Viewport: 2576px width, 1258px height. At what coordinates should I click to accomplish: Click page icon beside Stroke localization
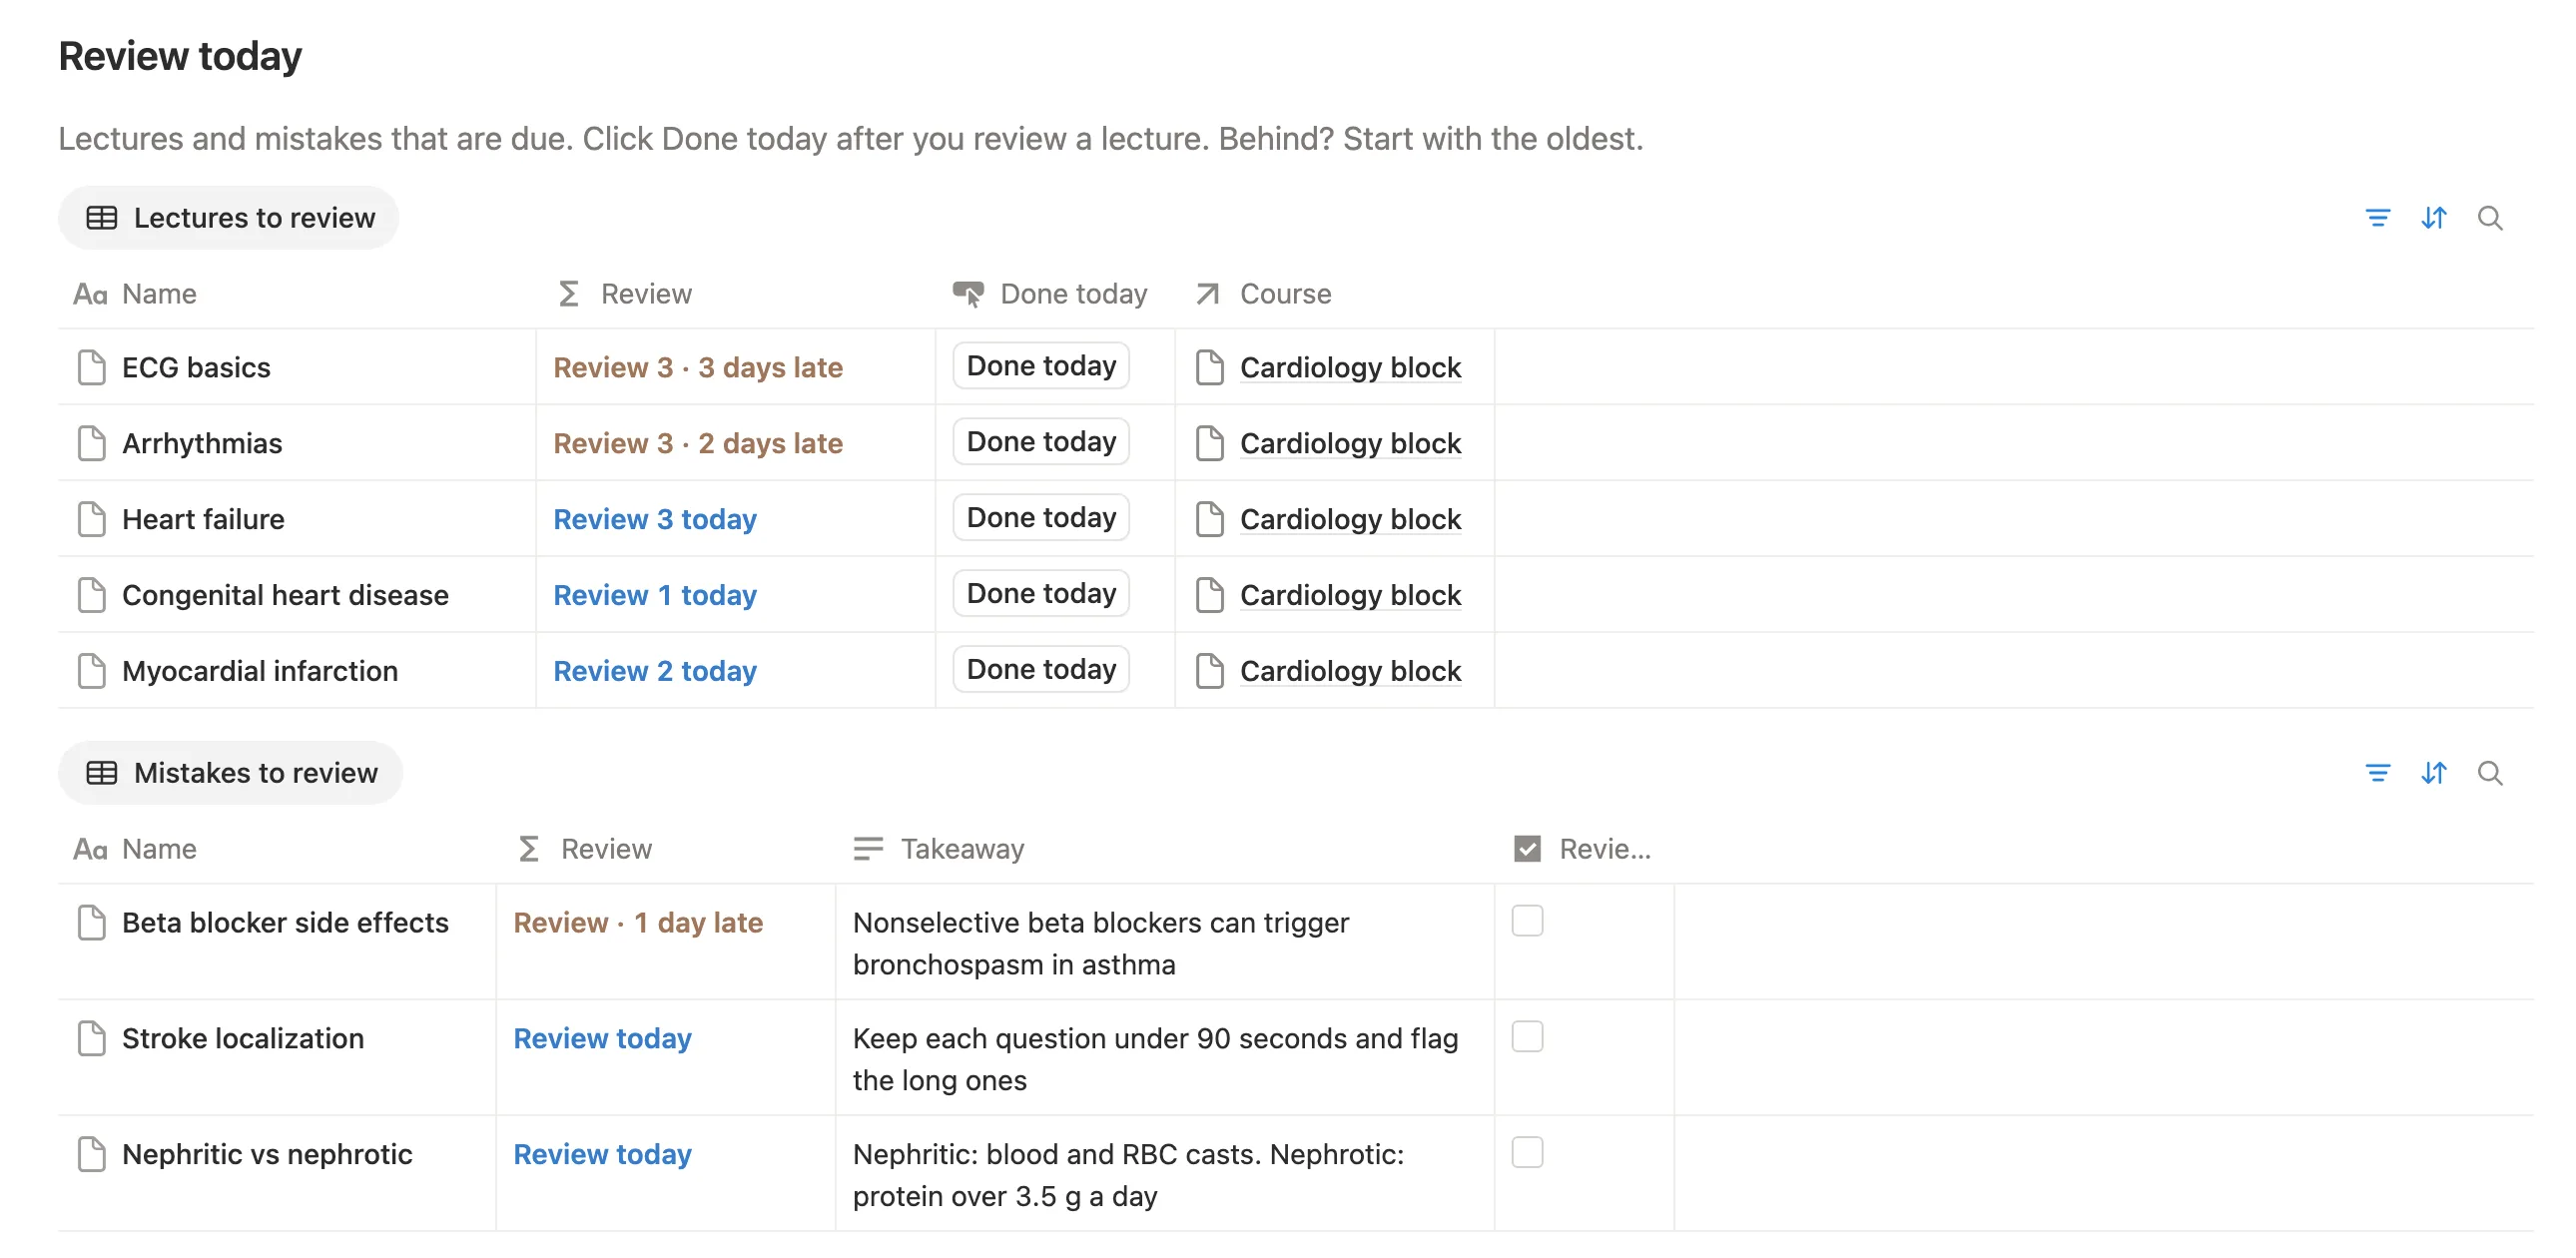click(x=92, y=1038)
